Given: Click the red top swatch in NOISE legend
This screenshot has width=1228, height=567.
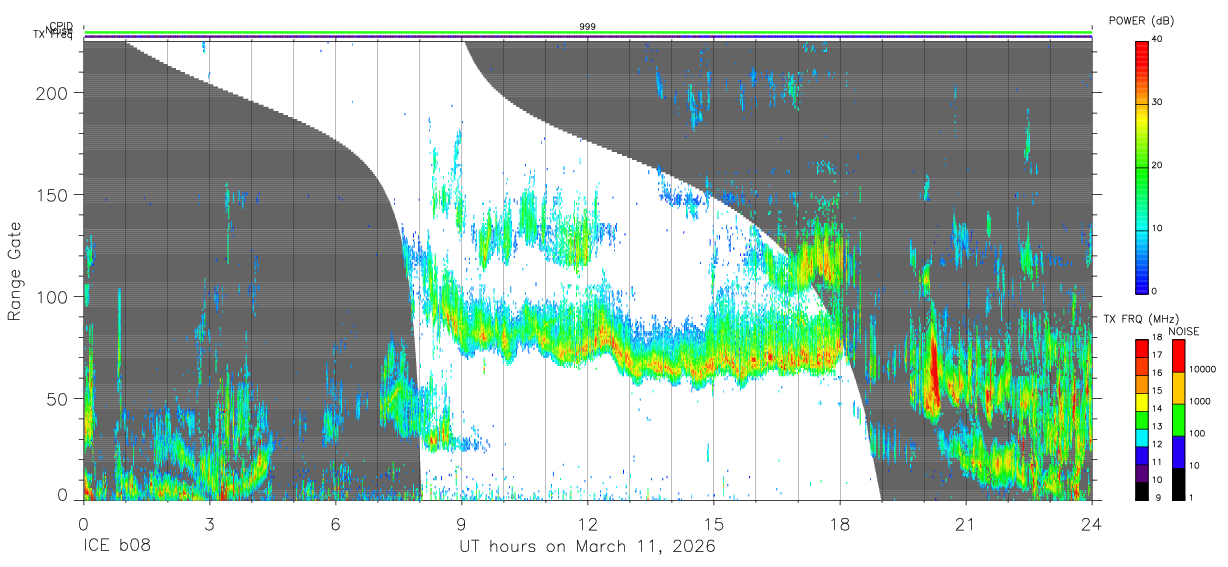Looking at the screenshot, I should point(1178,356).
